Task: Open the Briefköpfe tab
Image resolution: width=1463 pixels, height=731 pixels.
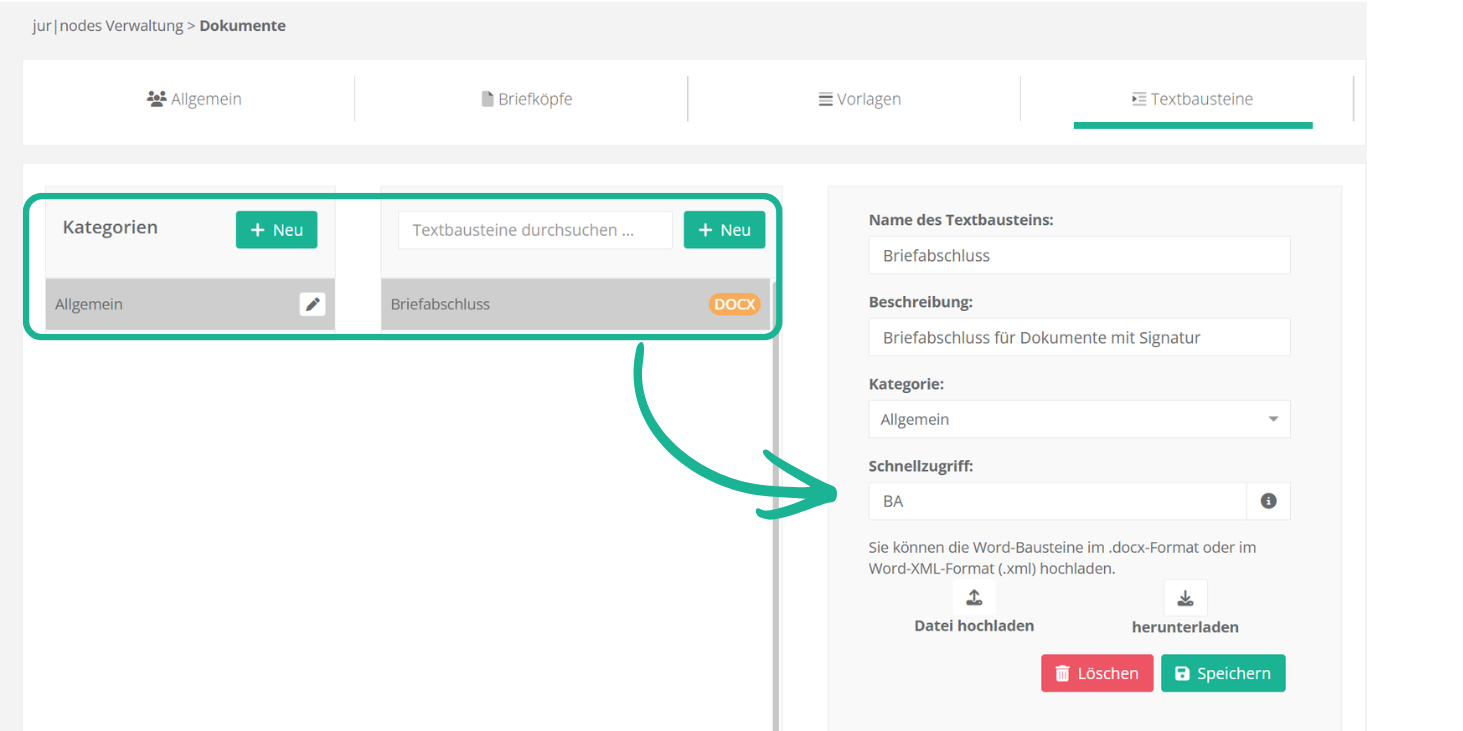Action: tap(526, 99)
